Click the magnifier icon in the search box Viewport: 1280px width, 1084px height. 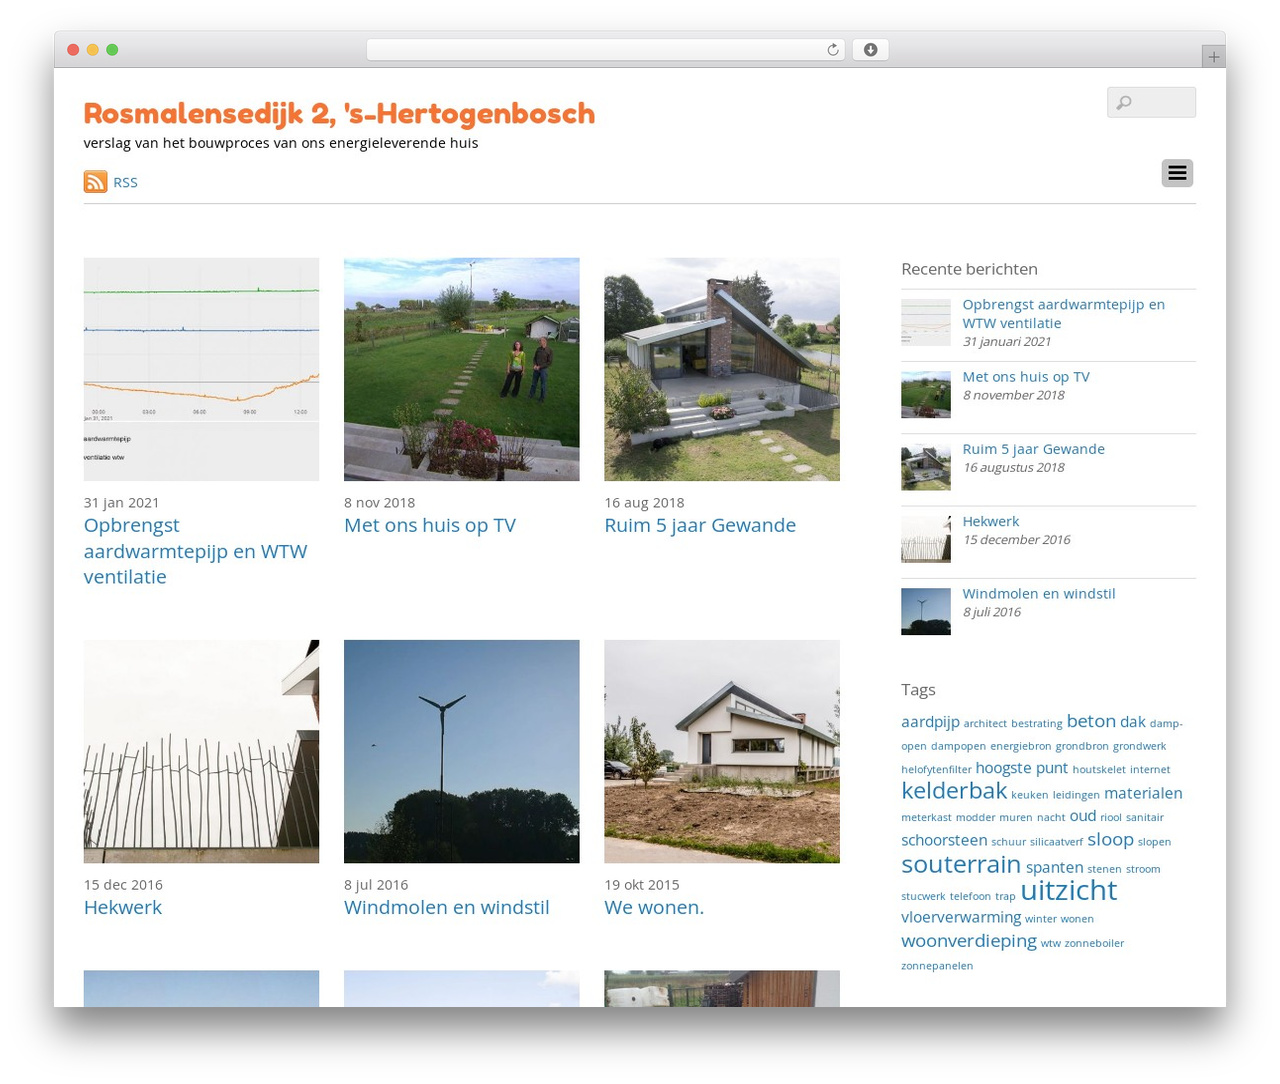1124,102
